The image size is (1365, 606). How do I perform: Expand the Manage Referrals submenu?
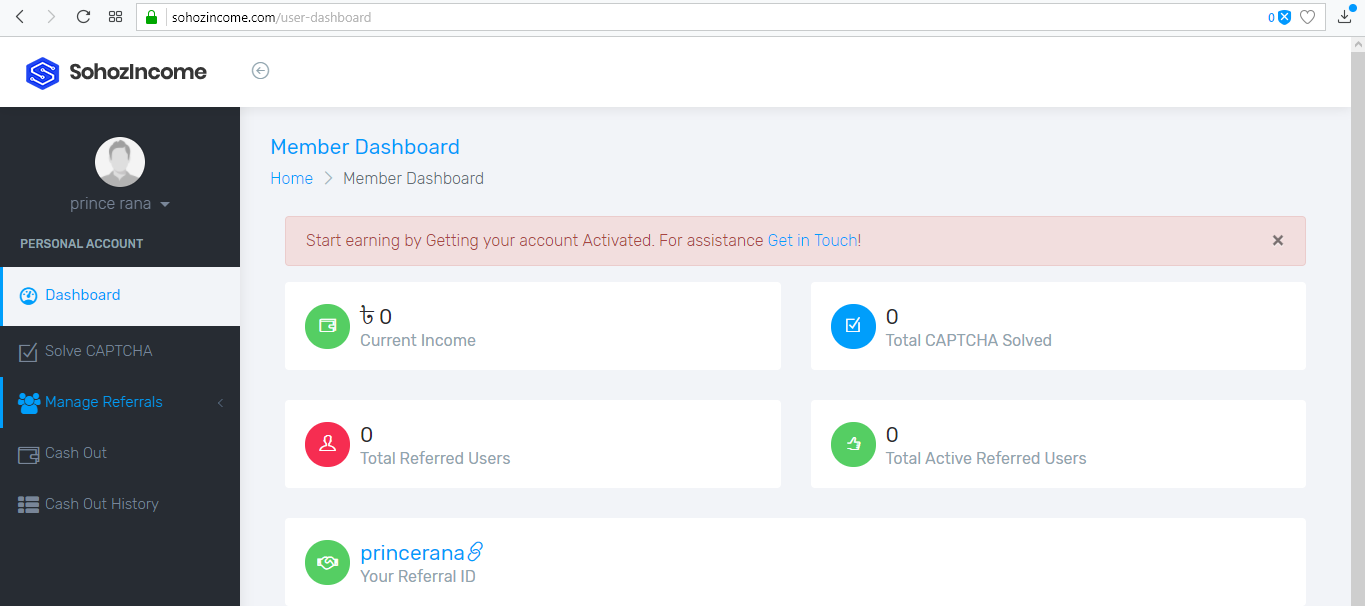click(104, 402)
